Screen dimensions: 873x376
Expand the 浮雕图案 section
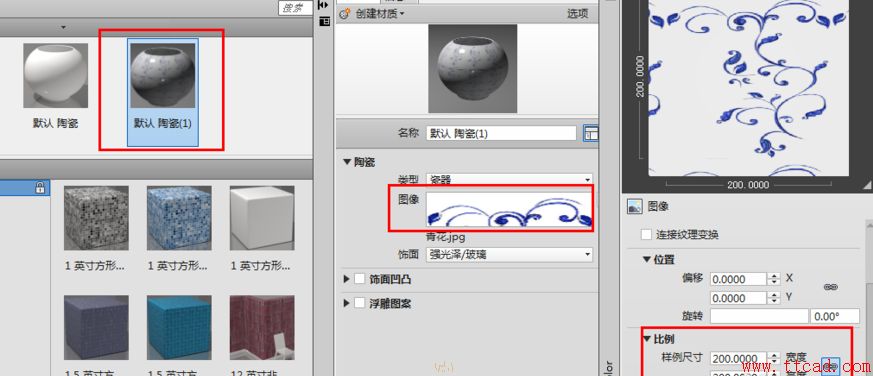coord(347,304)
